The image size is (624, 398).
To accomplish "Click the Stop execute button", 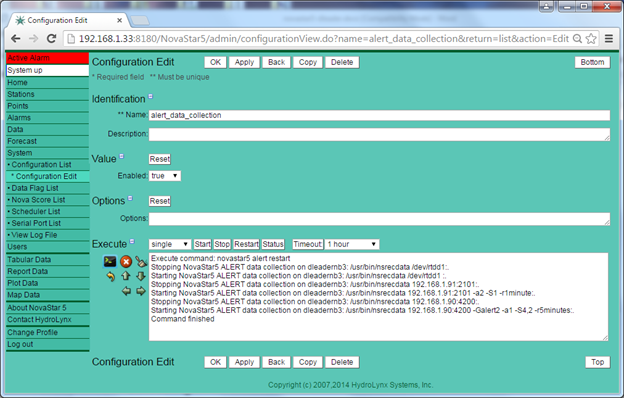I will pyautogui.click(x=222, y=244).
